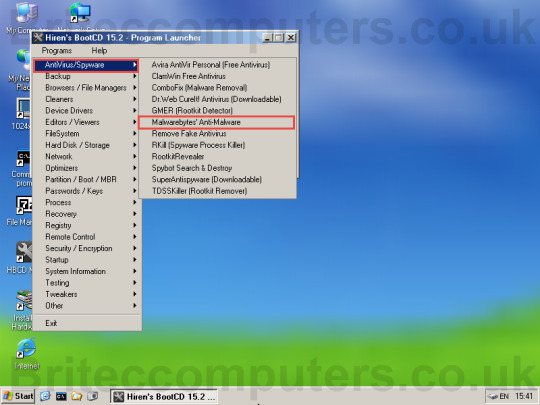The height and width of the screenshot is (405, 540).
Task: Expand Browsers / File Managers submenu
Action: point(86,88)
